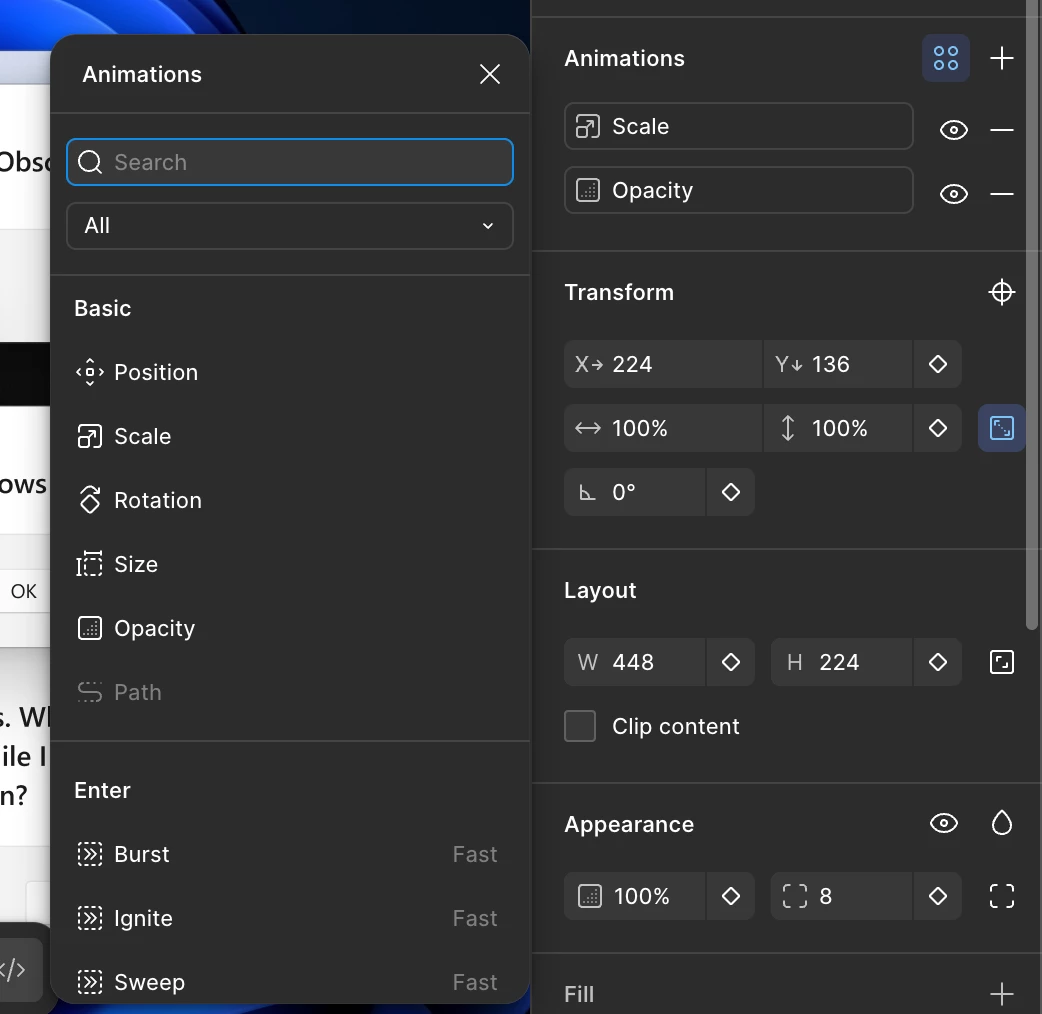Screen dimensions: 1042x1014
Task: Open the Opacity animation row in inspector
Action: click(738, 190)
